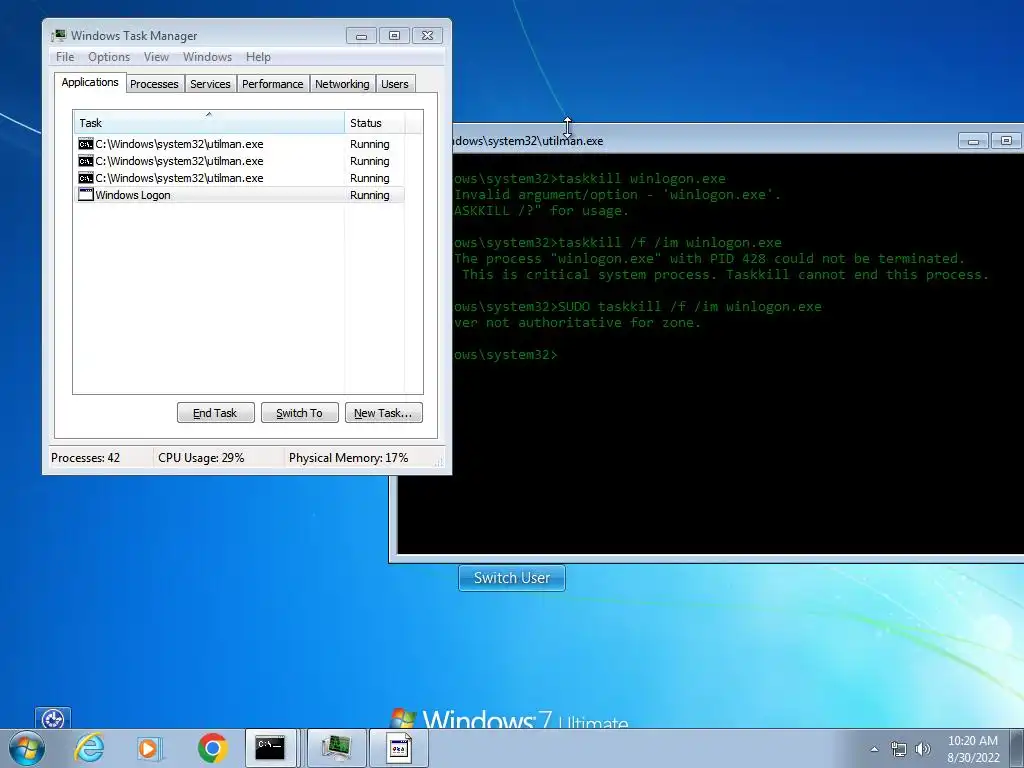Open the Windows Start menu orb
This screenshot has width=1024, height=768.
click(x=27, y=748)
